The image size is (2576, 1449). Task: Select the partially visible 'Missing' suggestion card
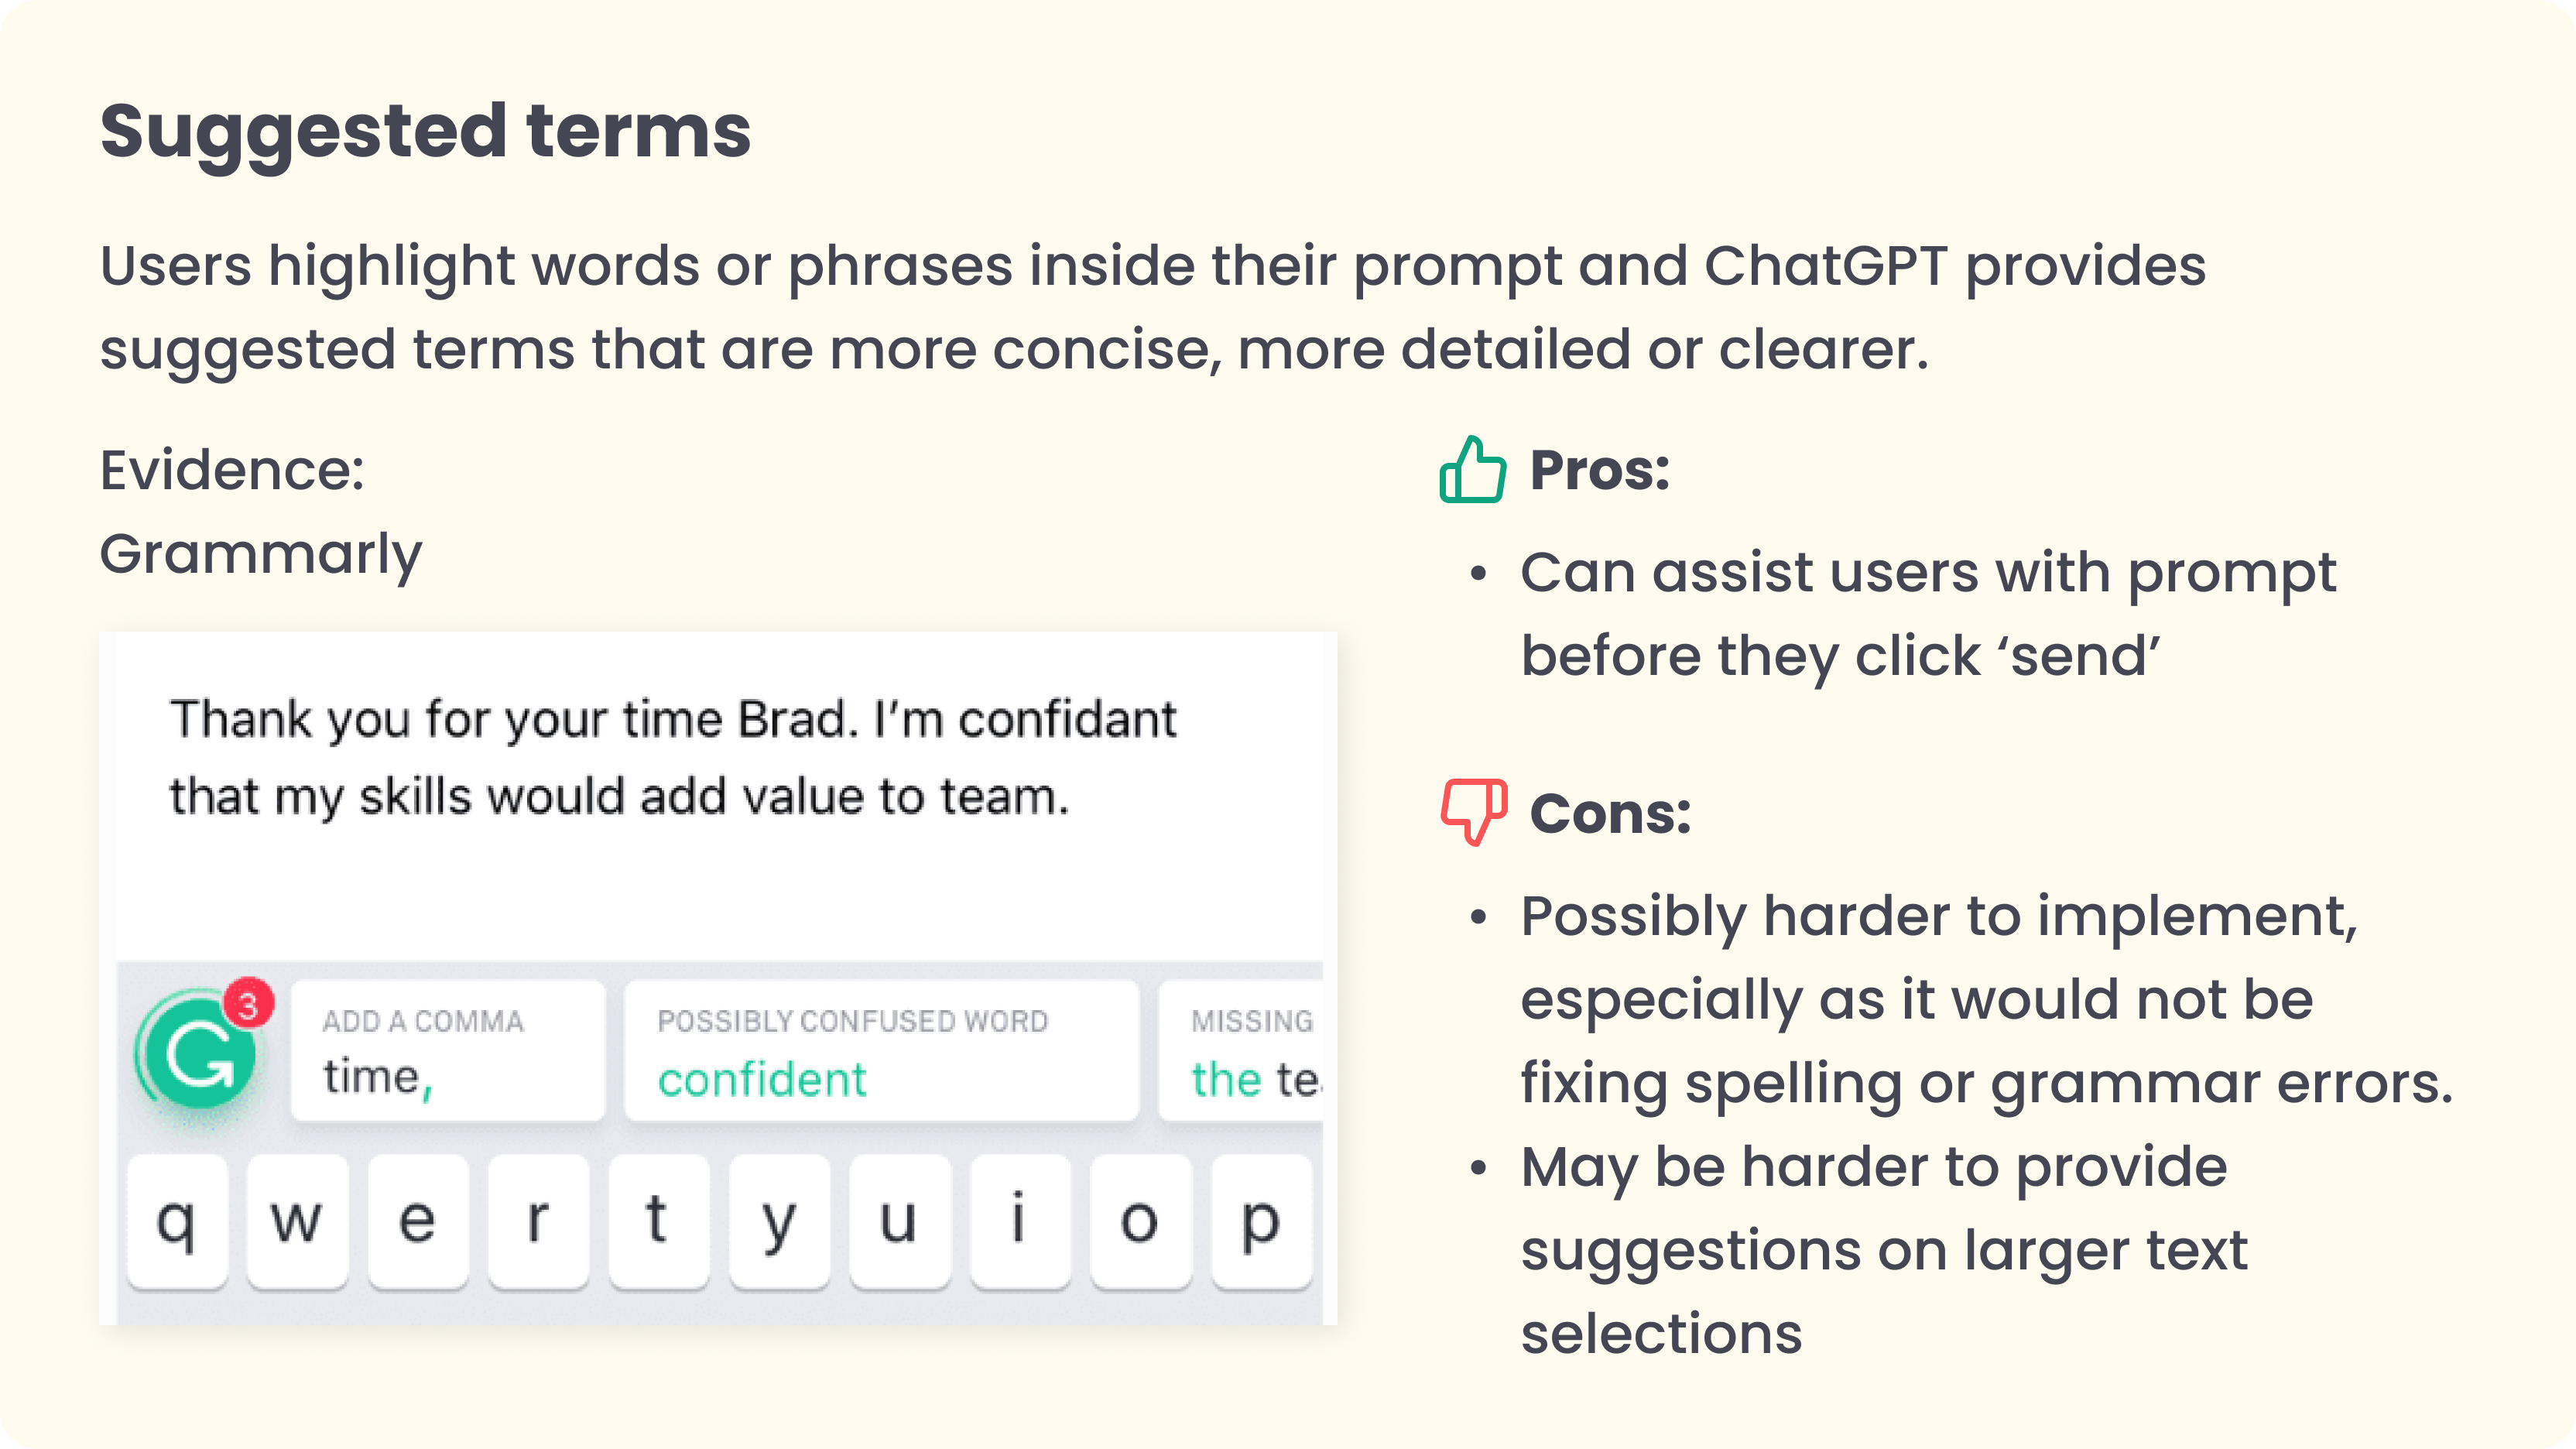pos(1242,1051)
